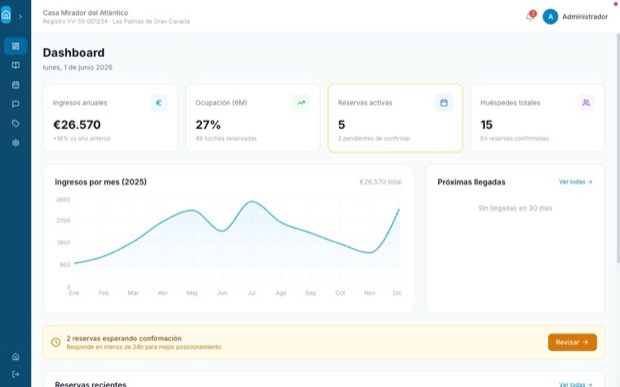This screenshot has height=387, width=620.
Task: Click the app logo at top left
Action: coord(6,15)
